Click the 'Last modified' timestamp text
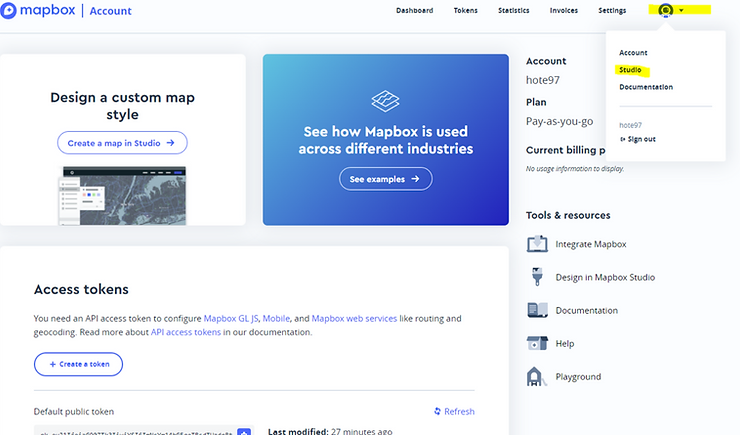 tap(330, 431)
